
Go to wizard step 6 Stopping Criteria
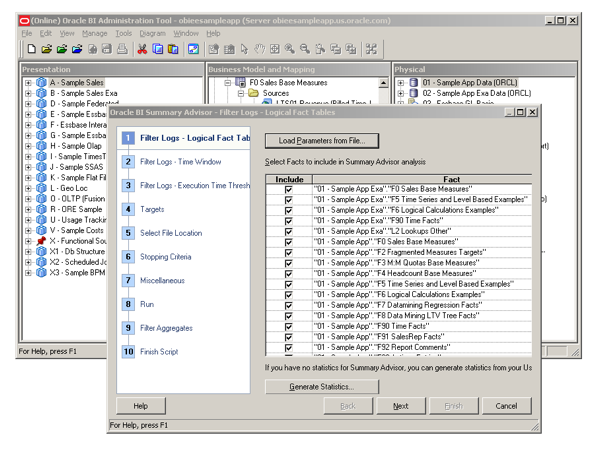tap(166, 257)
